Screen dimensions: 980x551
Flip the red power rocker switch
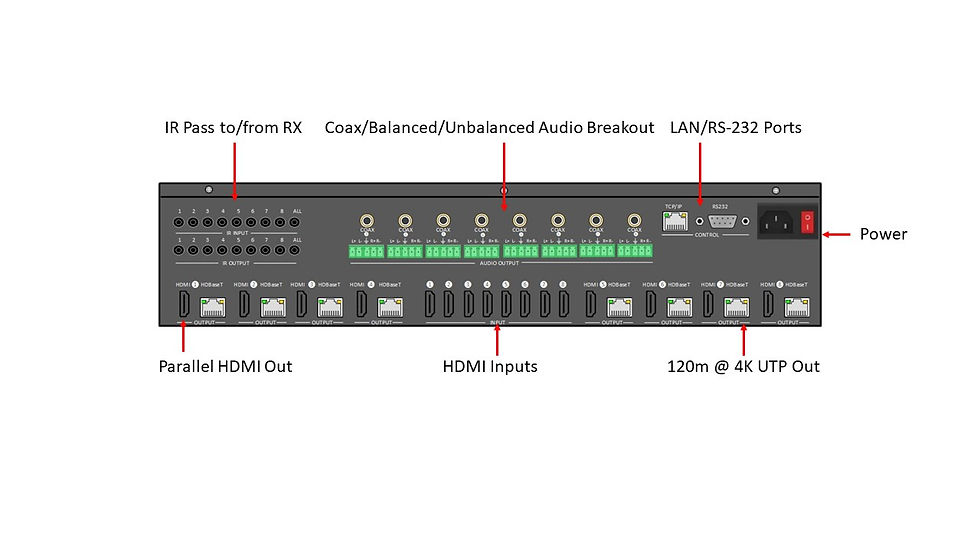pyautogui.click(x=807, y=222)
